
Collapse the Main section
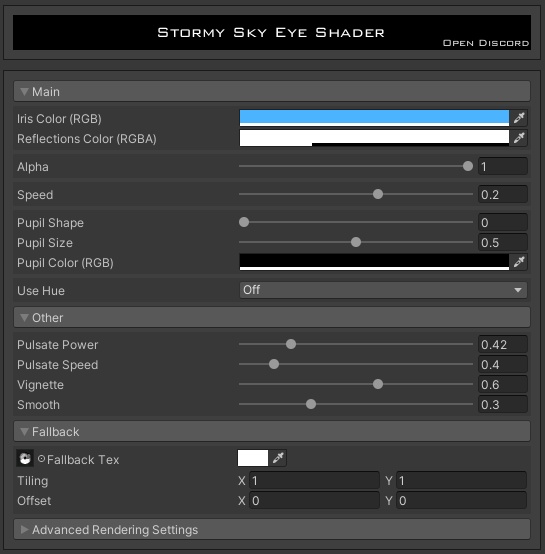click(x=272, y=92)
